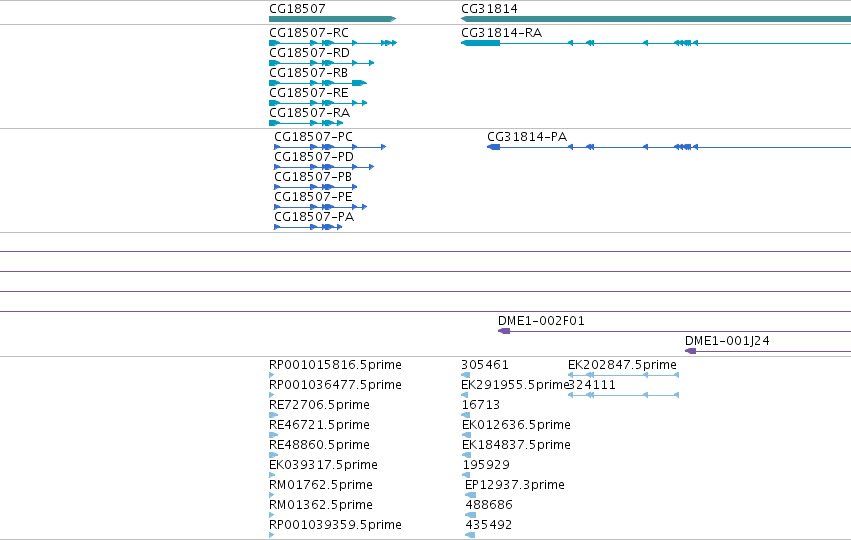
Task: Select protein CG18507-PB
Action: click(313, 177)
